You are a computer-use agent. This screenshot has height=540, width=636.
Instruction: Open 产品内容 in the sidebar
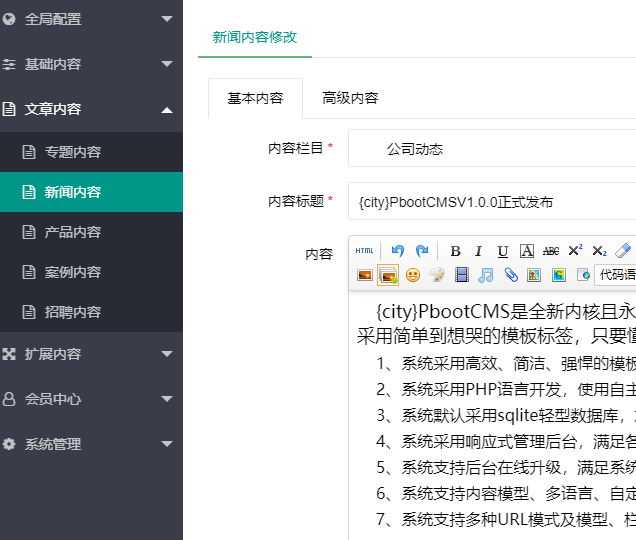click(73, 232)
